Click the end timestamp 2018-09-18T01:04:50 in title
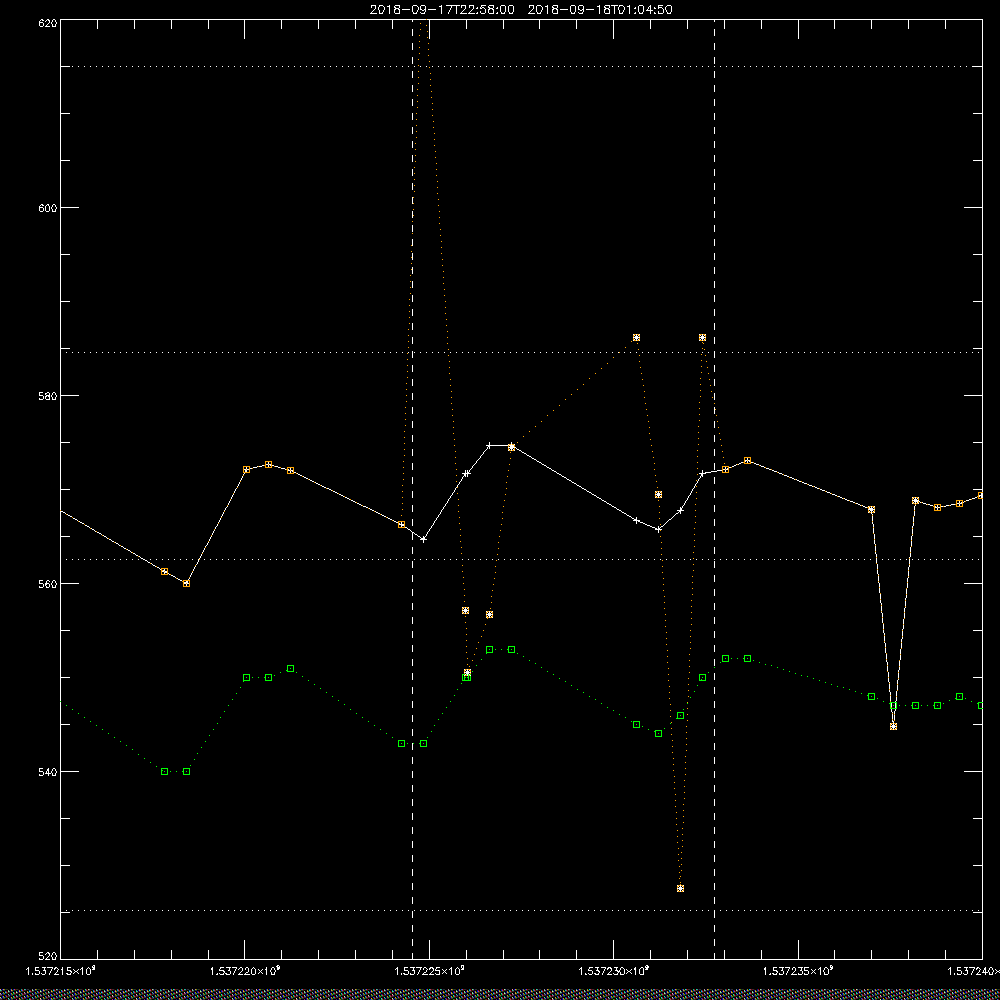Viewport: 1000px width, 1000px height. [x=599, y=10]
